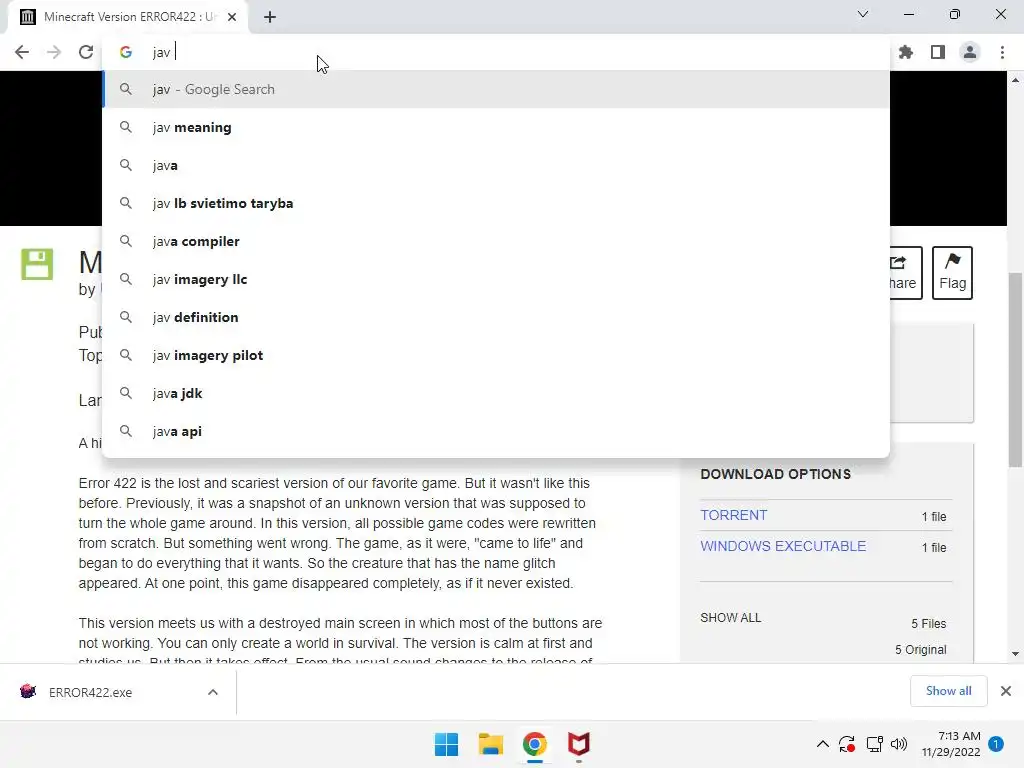Open the Chrome extensions puzzle icon
1024x768 pixels.
click(x=906, y=52)
